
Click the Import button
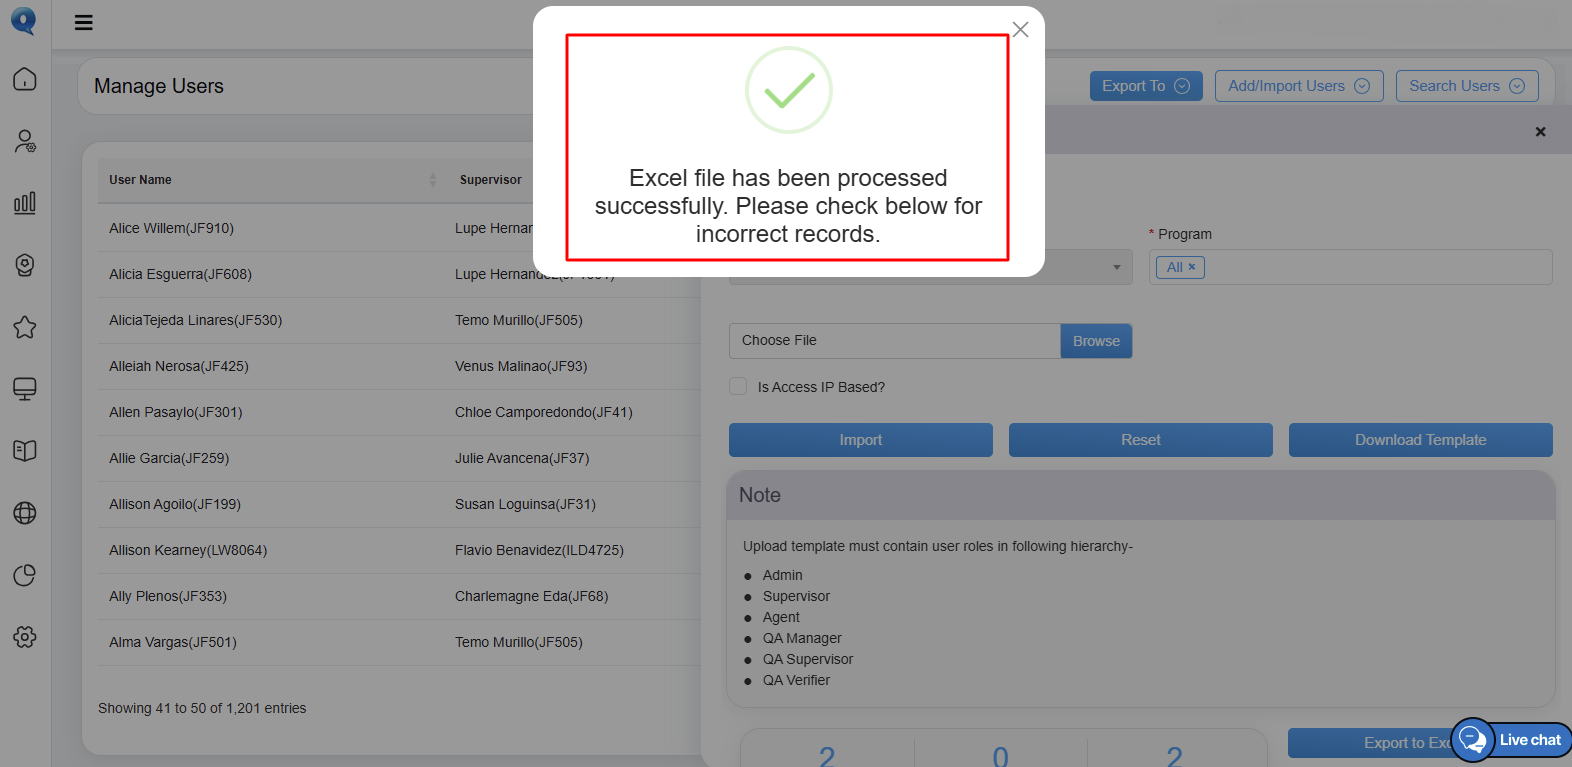click(861, 440)
